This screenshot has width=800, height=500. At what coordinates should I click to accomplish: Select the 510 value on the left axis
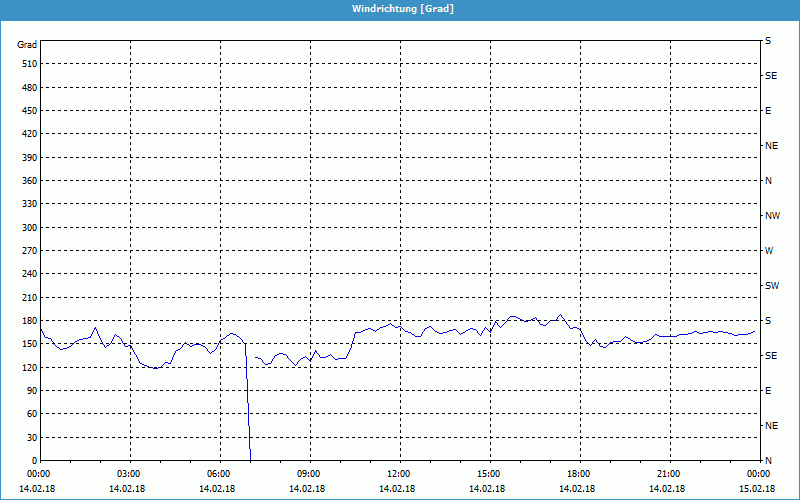pyautogui.click(x=28, y=64)
